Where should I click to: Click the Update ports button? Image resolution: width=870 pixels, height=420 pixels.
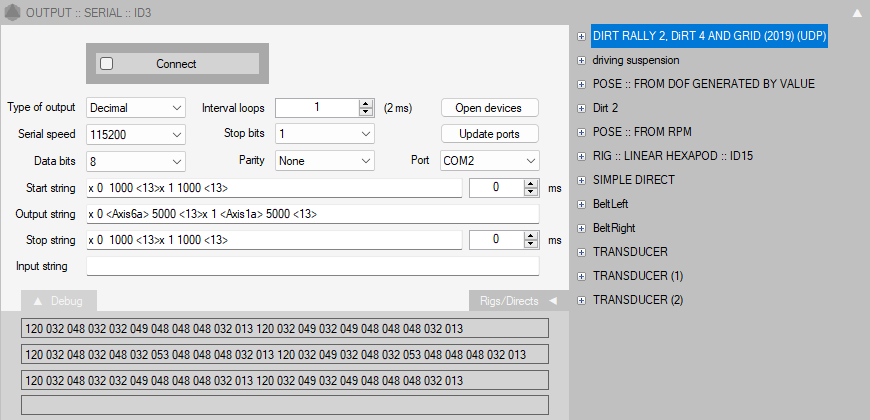[490, 134]
